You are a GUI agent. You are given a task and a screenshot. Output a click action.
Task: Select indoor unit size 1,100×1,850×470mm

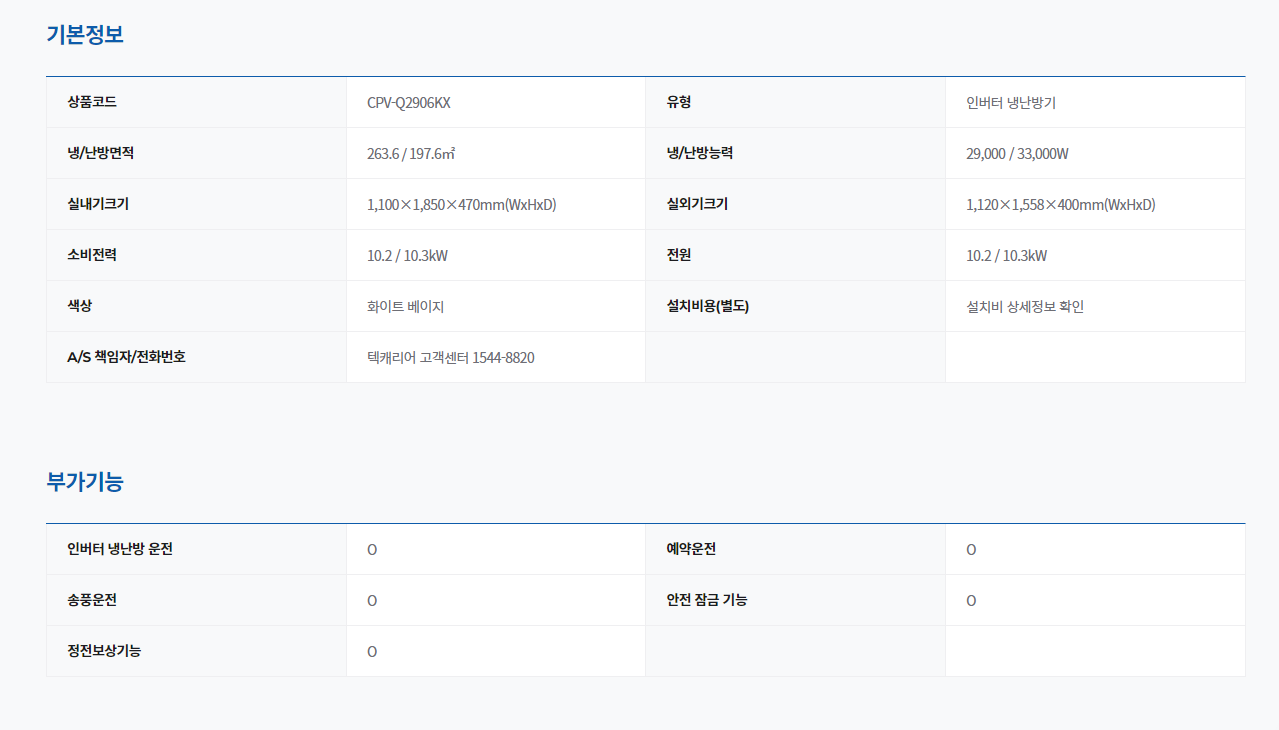[461, 205]
